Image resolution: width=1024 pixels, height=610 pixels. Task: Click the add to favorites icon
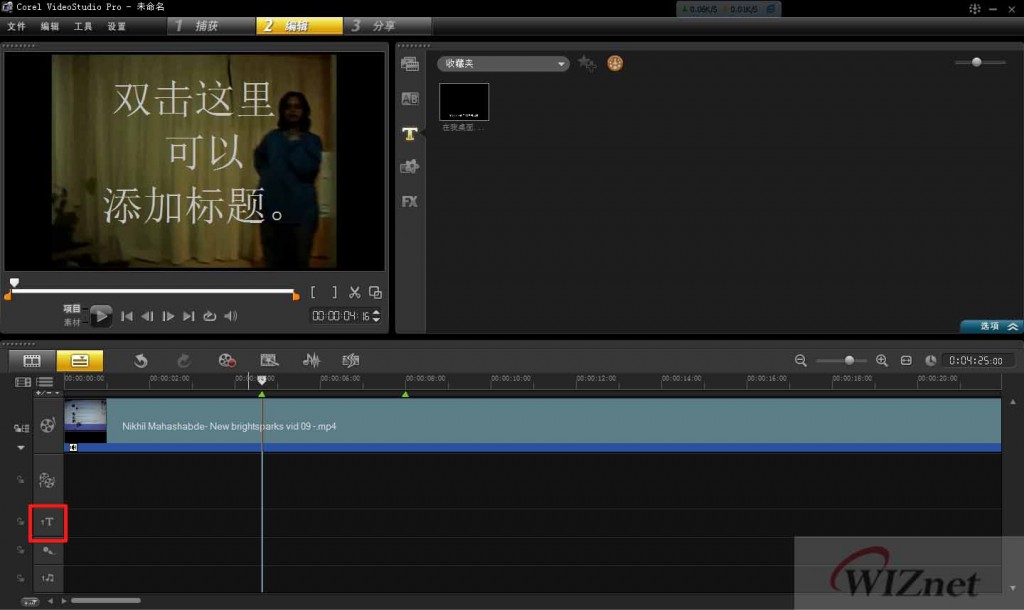coord(586,63)
